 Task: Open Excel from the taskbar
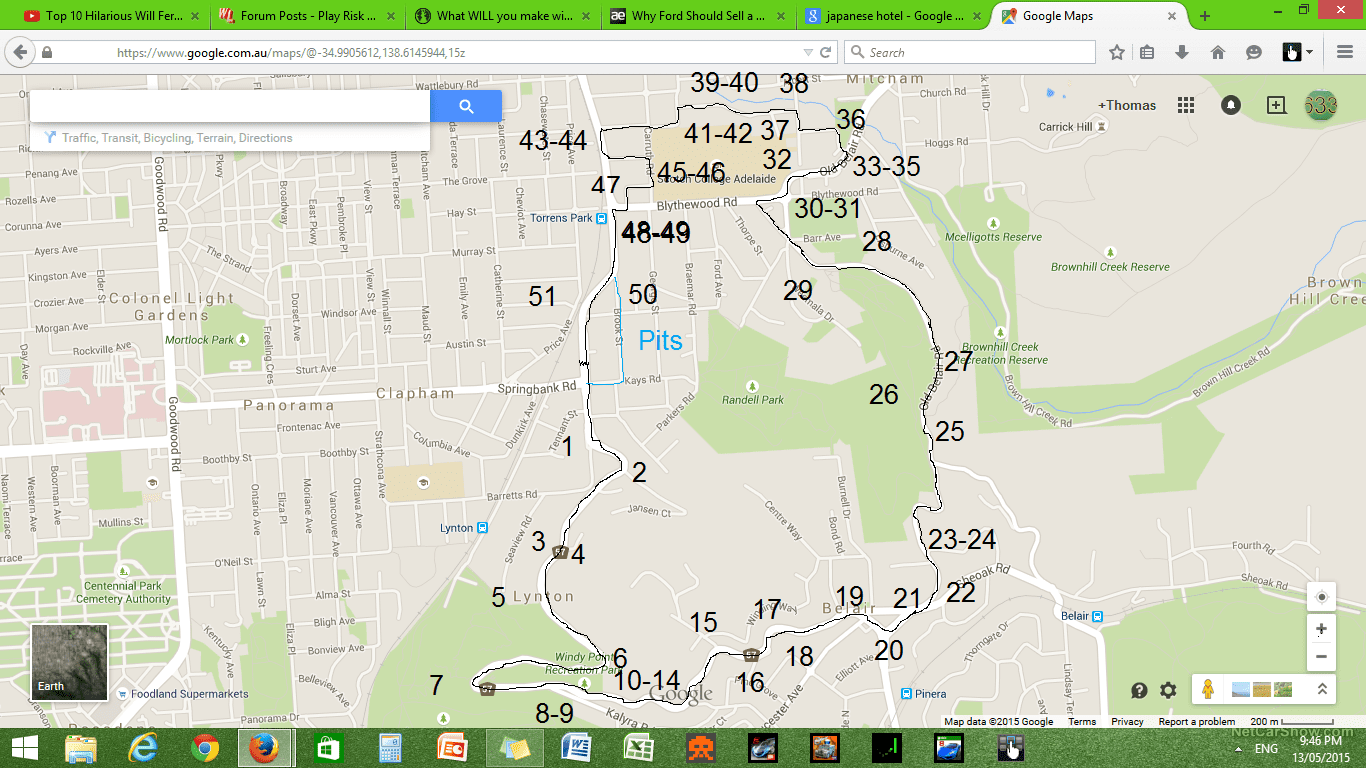click(639, 748)
